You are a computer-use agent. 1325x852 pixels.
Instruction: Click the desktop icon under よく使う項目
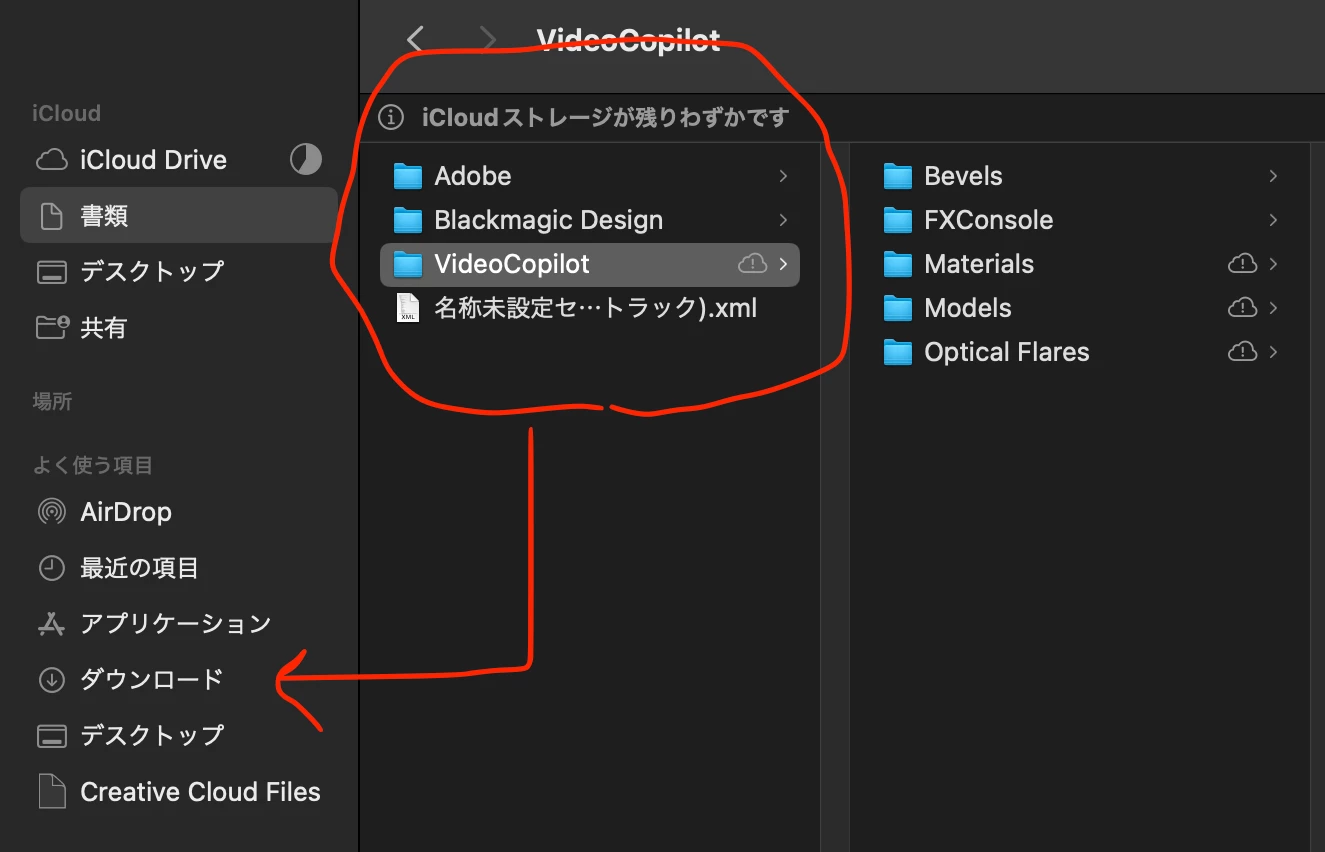[x=51, y=736]
